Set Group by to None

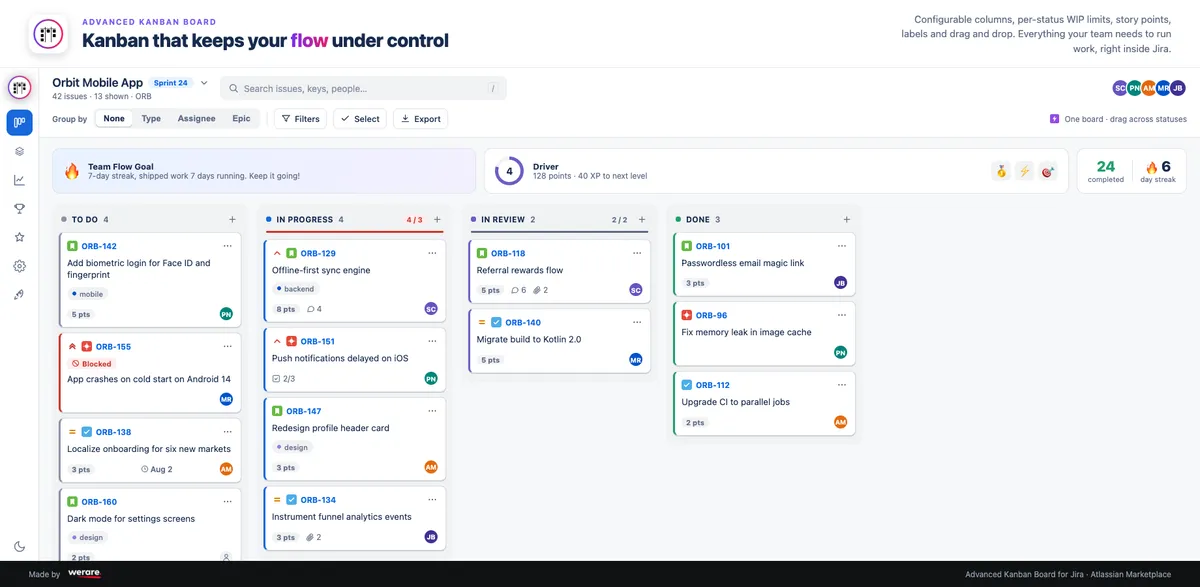[114, 118]
